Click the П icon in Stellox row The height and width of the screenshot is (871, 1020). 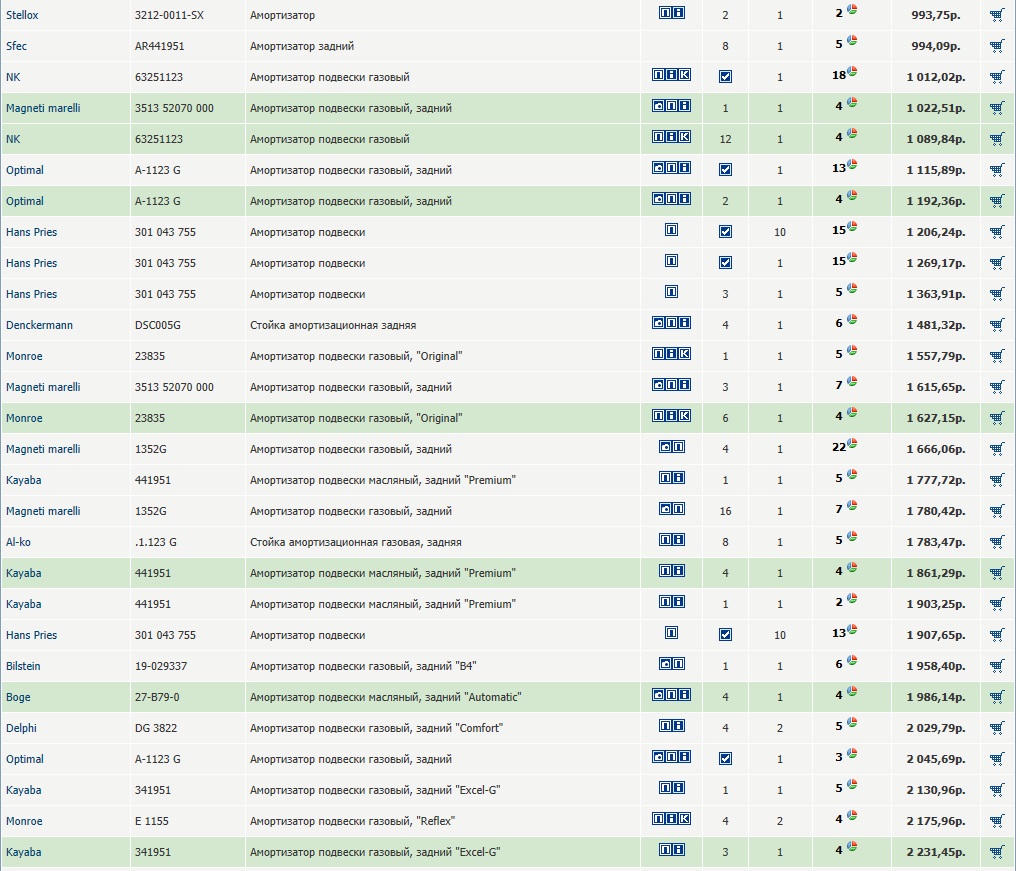(665, 14)
